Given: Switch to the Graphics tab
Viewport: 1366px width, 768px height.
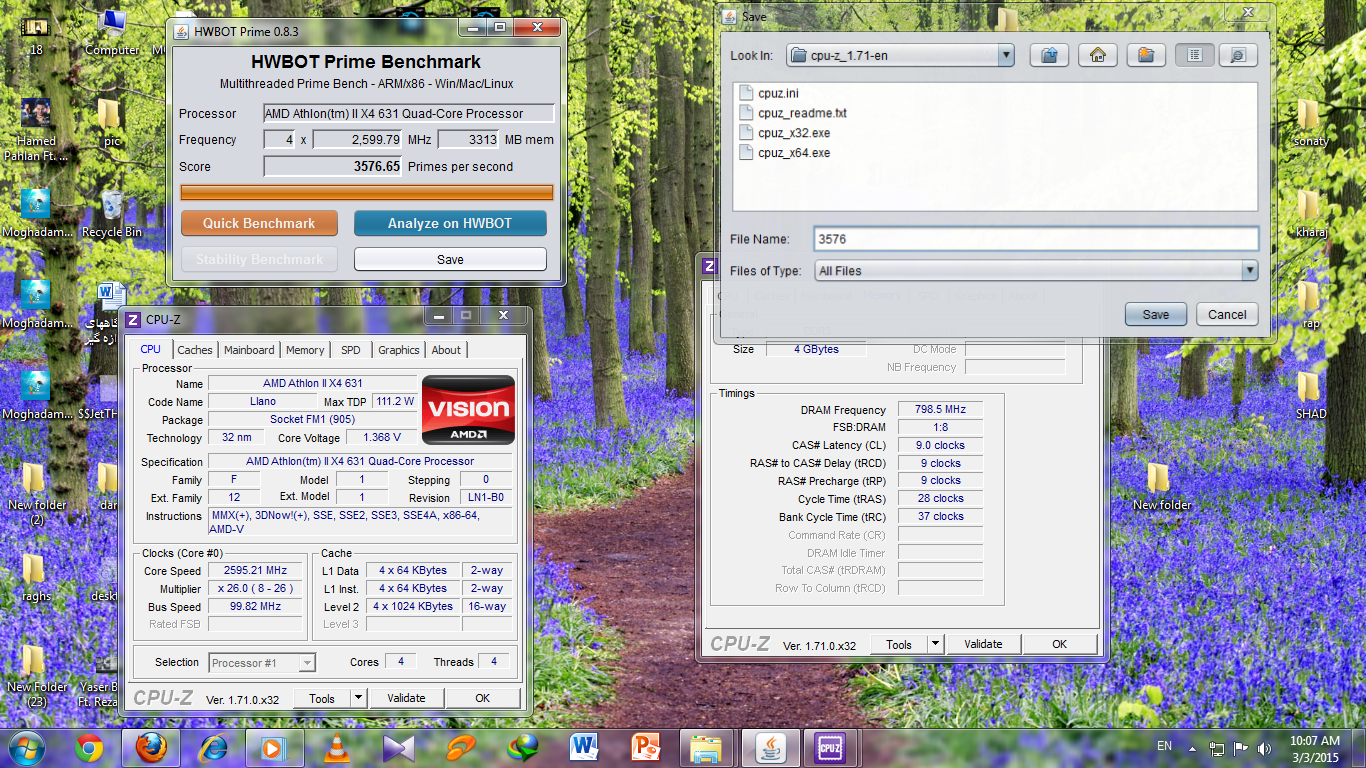Looking at the screenshot, I should tap(398, 350).
